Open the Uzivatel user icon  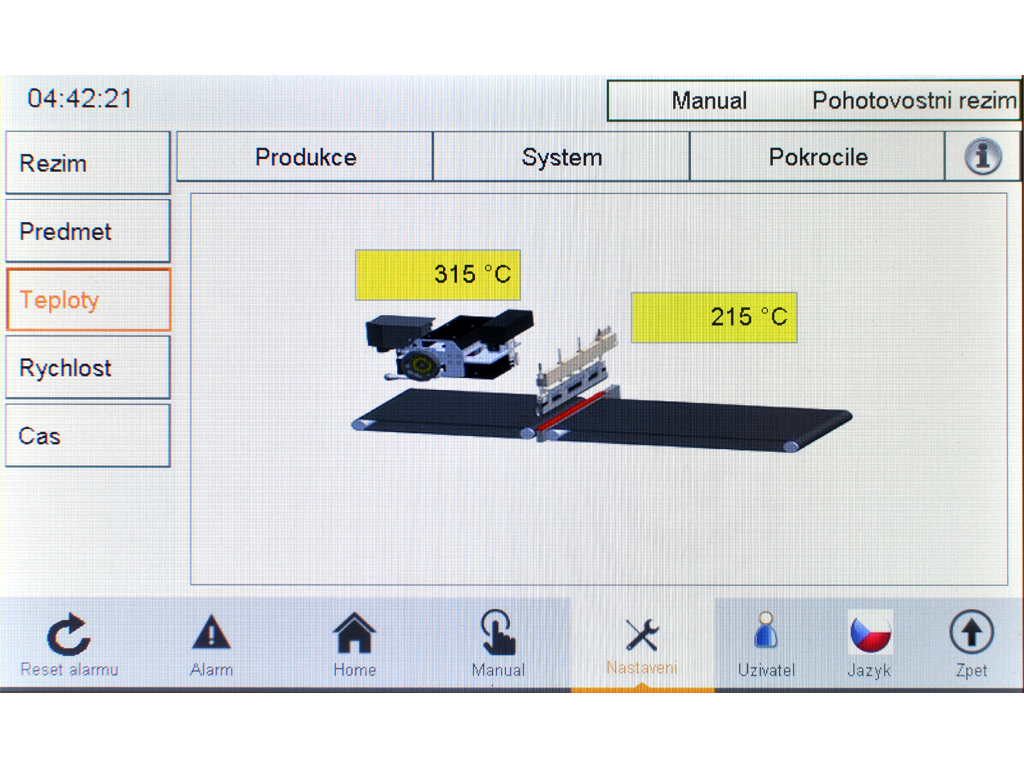[766, 634]
